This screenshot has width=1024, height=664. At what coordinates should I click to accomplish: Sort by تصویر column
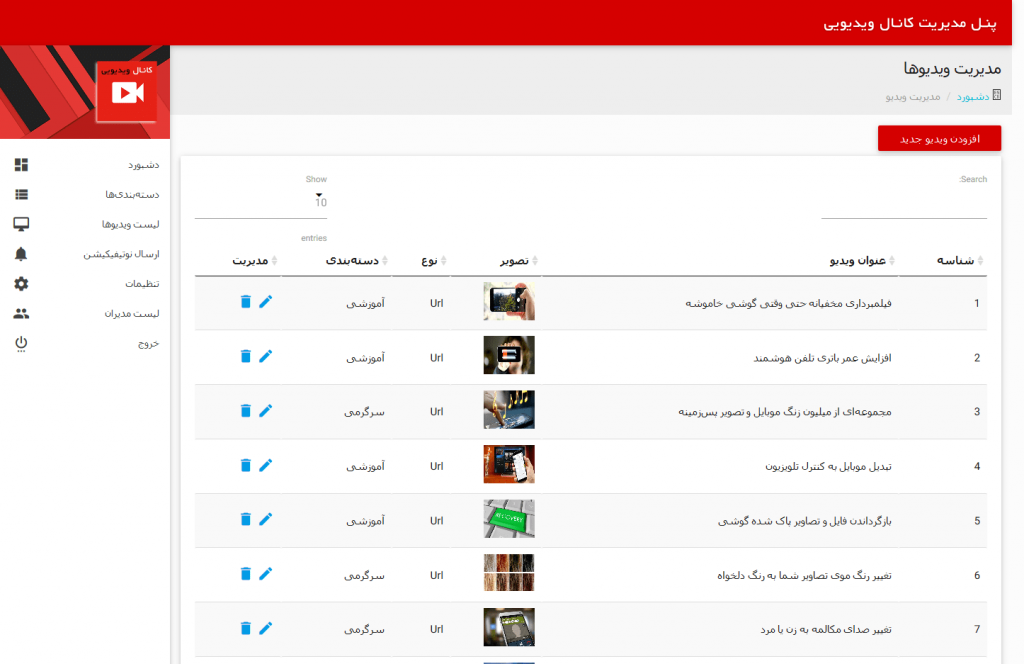(519, 261)
